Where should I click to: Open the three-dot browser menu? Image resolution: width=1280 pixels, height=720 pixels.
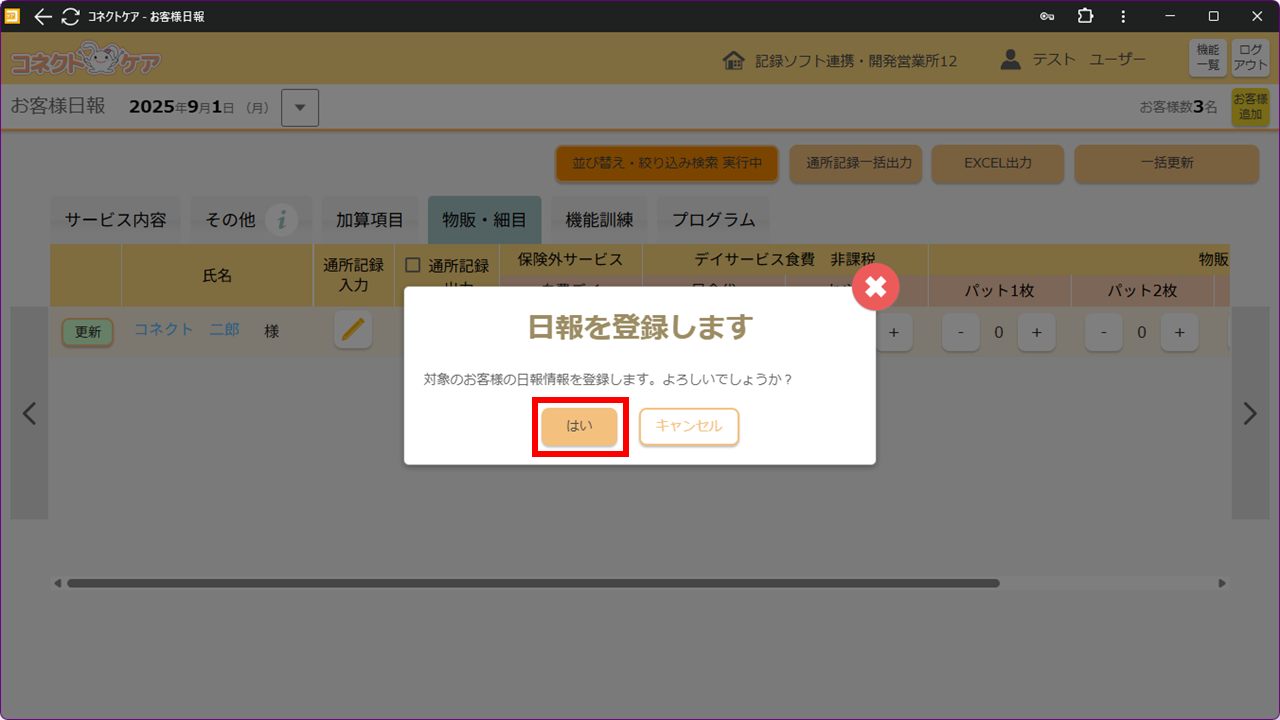click(1123, 16)
